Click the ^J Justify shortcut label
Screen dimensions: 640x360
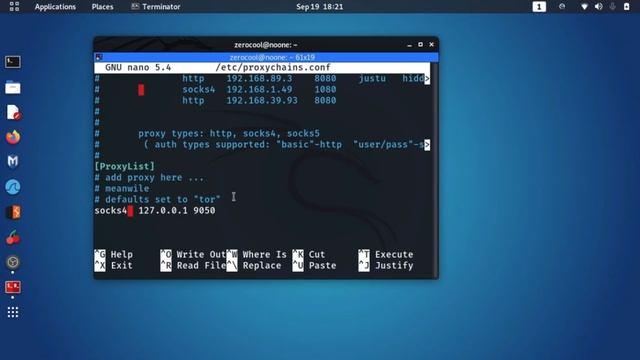click(386, 266)
